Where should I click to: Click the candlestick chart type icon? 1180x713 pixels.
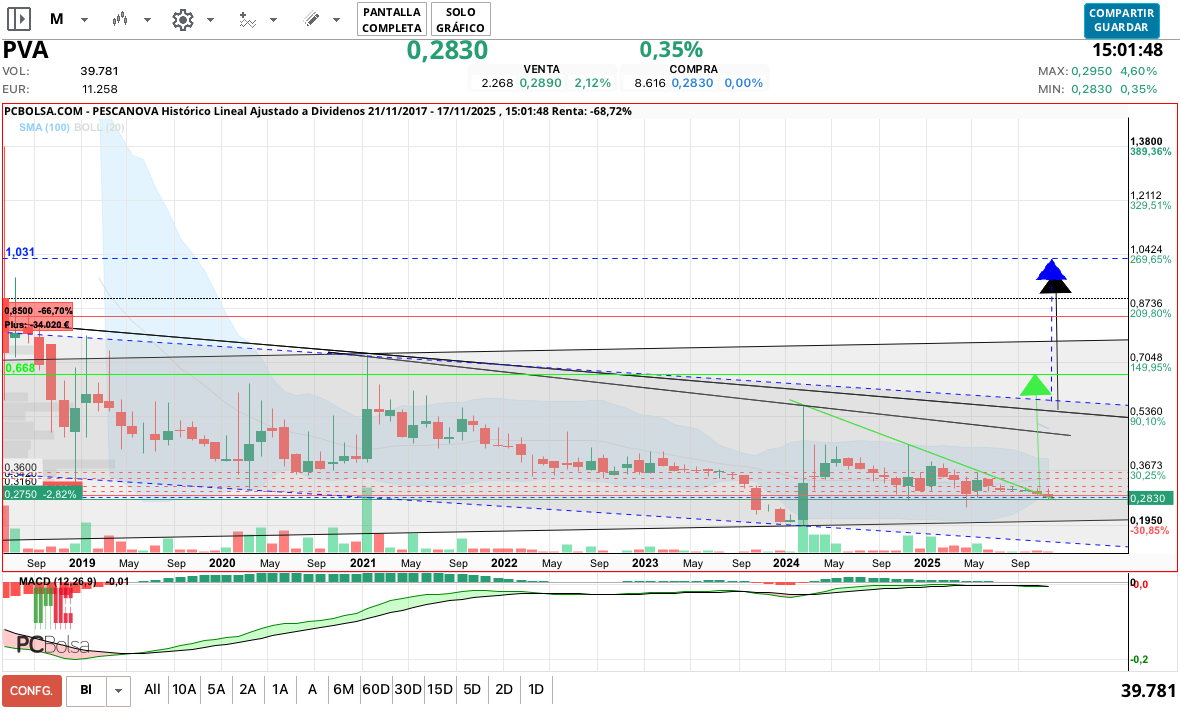121,19
